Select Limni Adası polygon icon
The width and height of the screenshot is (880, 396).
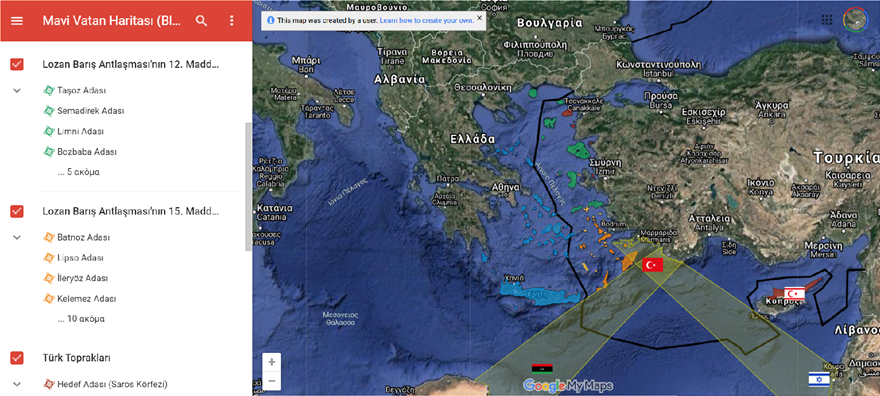[49, 131]
